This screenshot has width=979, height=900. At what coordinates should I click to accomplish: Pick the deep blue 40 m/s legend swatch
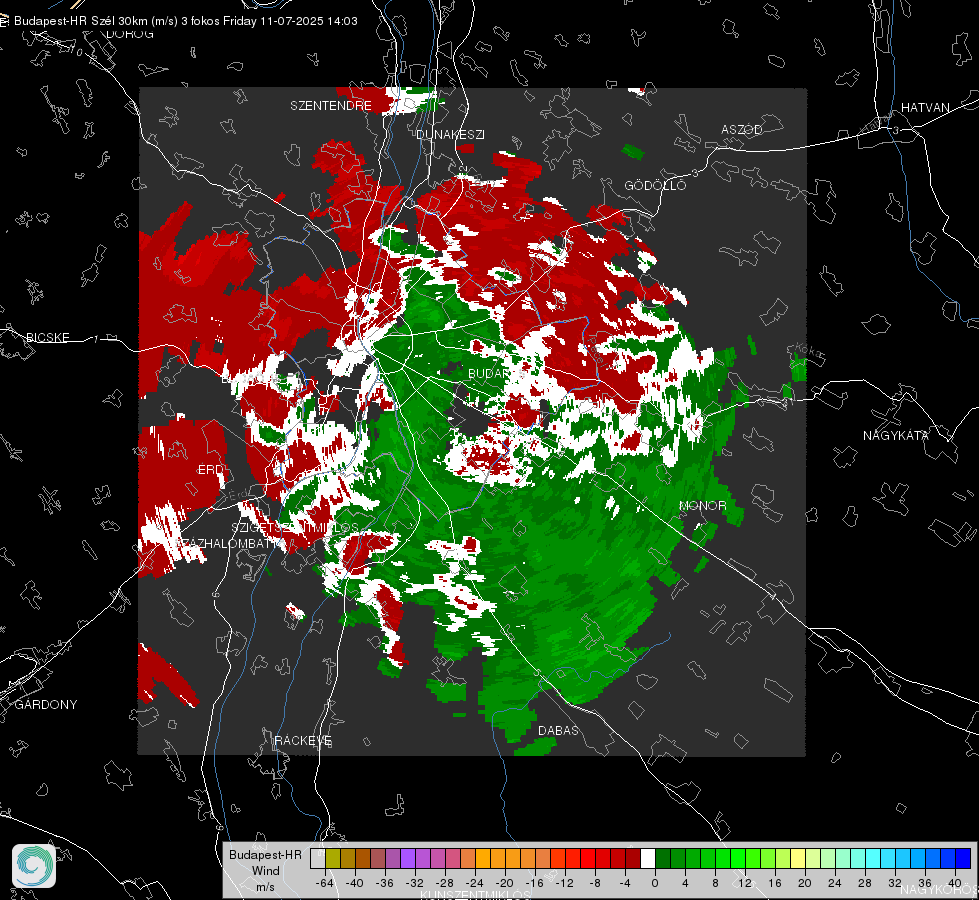[x=963, y=858]
